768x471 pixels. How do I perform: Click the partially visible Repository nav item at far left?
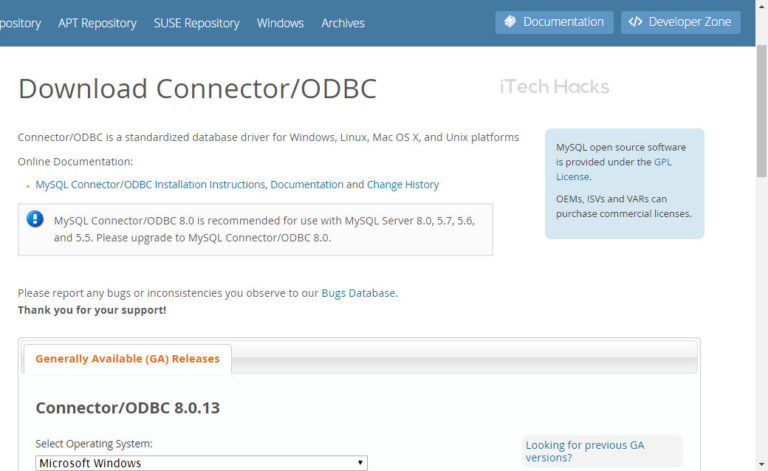click(20, 23)
